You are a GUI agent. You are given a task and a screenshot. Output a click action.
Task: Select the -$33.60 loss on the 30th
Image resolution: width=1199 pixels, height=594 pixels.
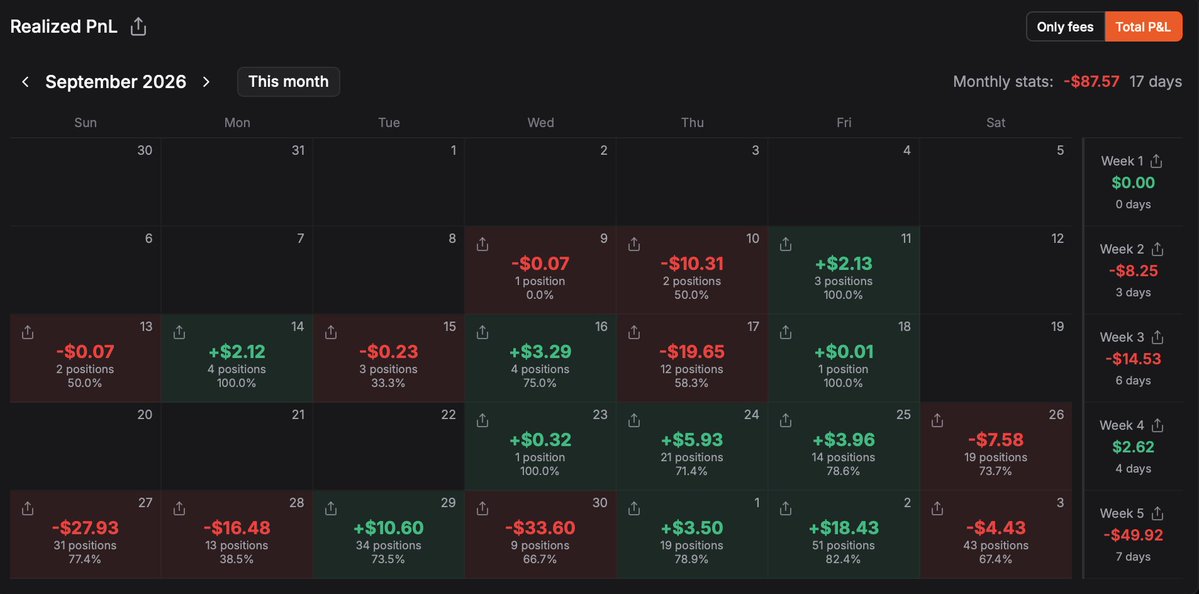click(x=540, y=528)
